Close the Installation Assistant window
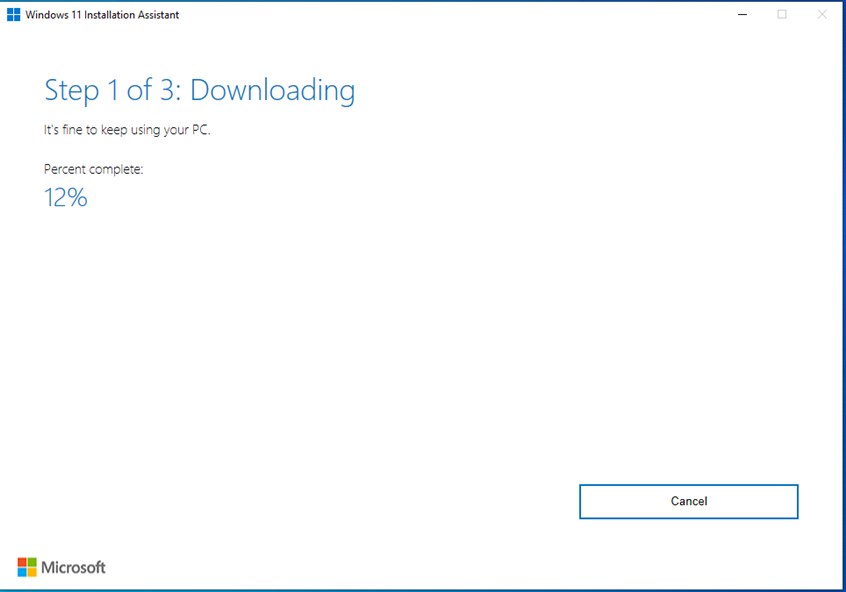846x592 pixels. pos(822,15)
